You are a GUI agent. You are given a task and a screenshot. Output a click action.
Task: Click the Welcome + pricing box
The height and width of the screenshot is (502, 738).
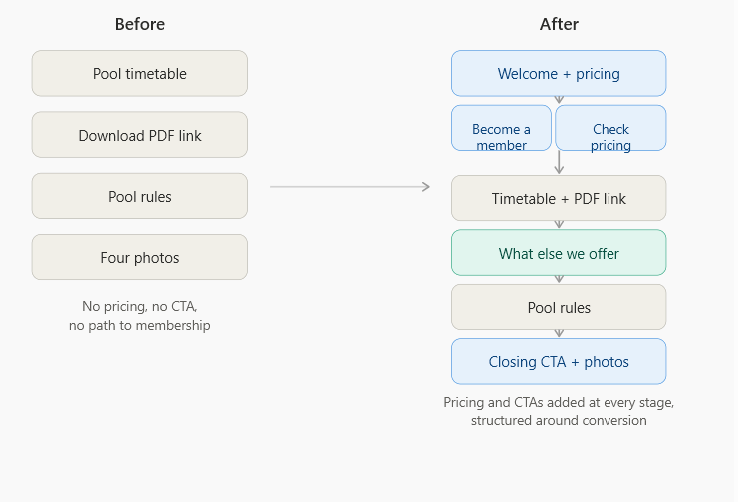pyautogui.click(x=559, y=73)
